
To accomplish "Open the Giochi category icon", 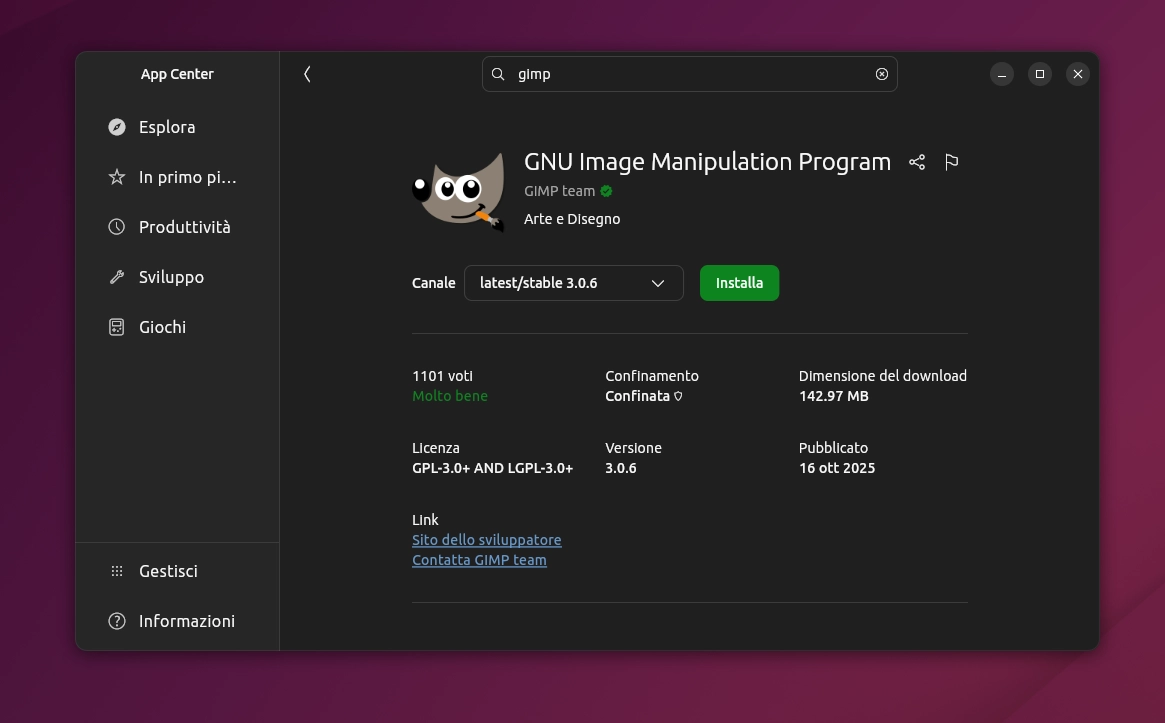I will [x=117, y=327].
